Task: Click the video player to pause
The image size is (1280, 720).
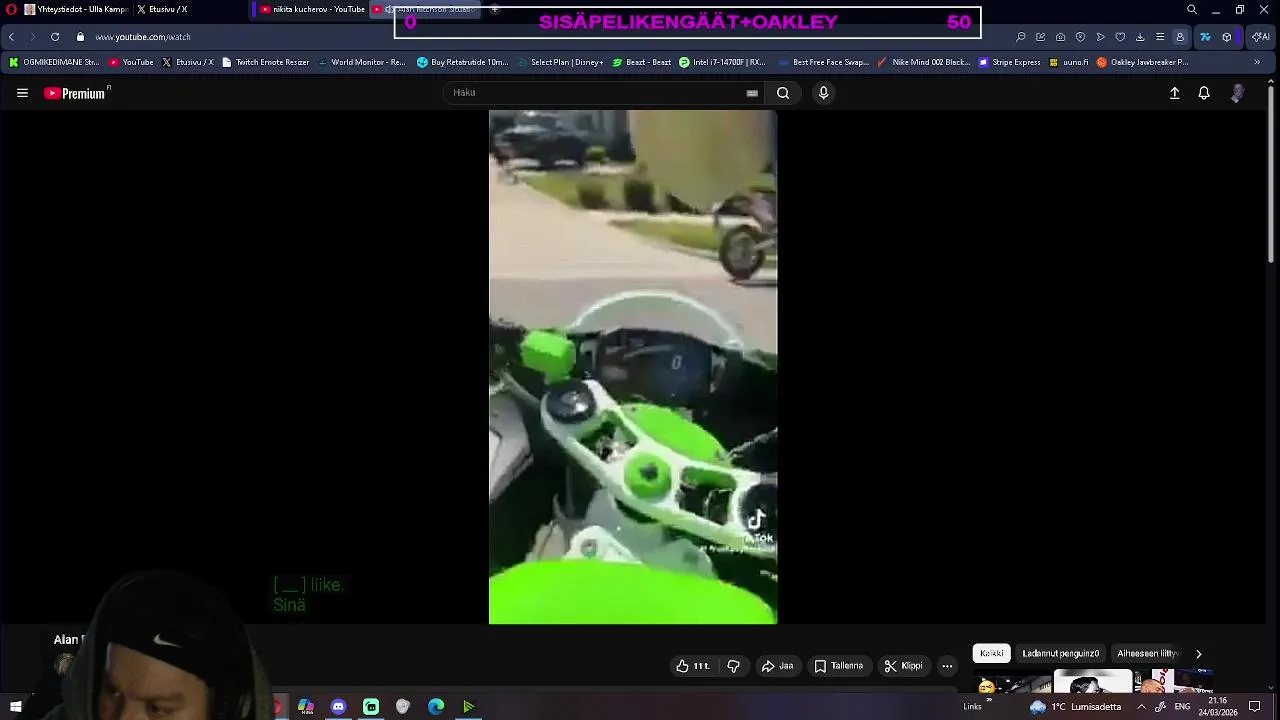Action: 633,367
